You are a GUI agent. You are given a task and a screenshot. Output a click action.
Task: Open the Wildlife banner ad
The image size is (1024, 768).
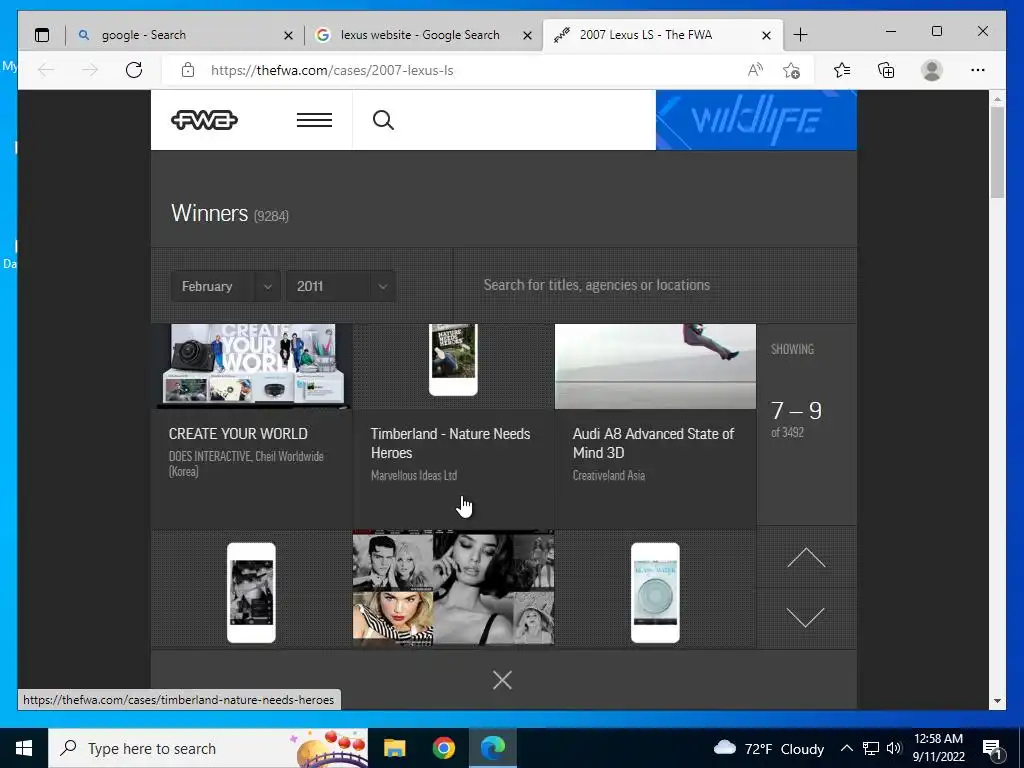[756, 120]
